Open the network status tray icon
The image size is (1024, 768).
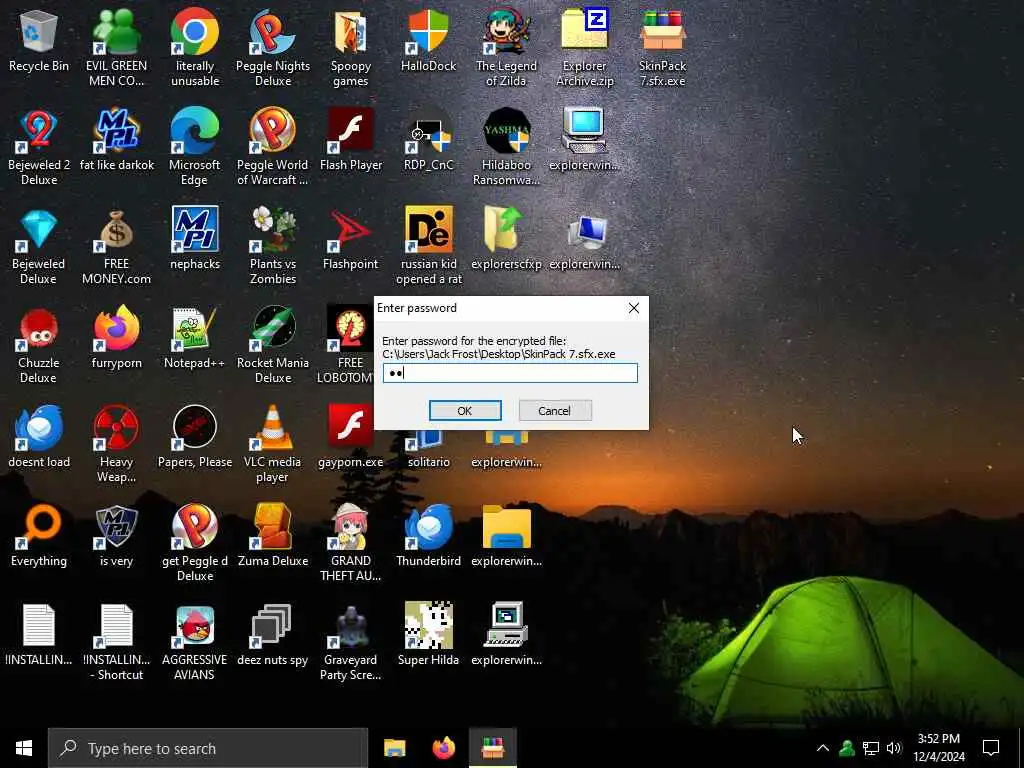pyautogui.click(x=871, y=748)
